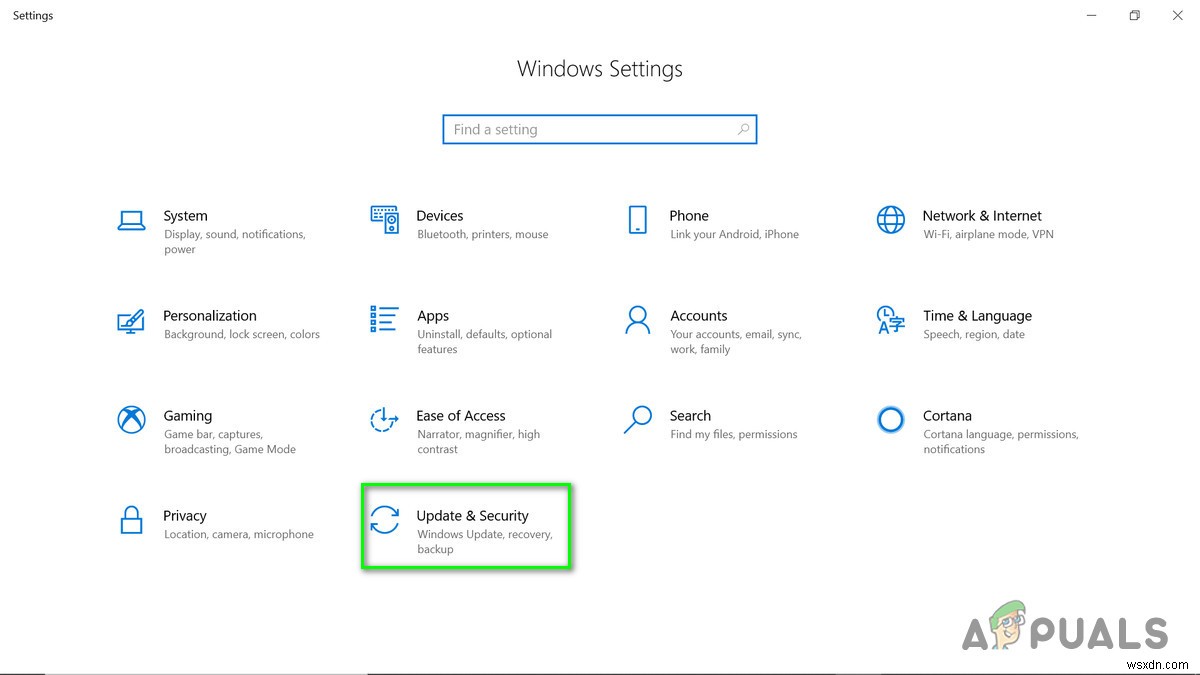Click the Phone settings icon
Screen dimensions: 1200x675
[638, 220]
